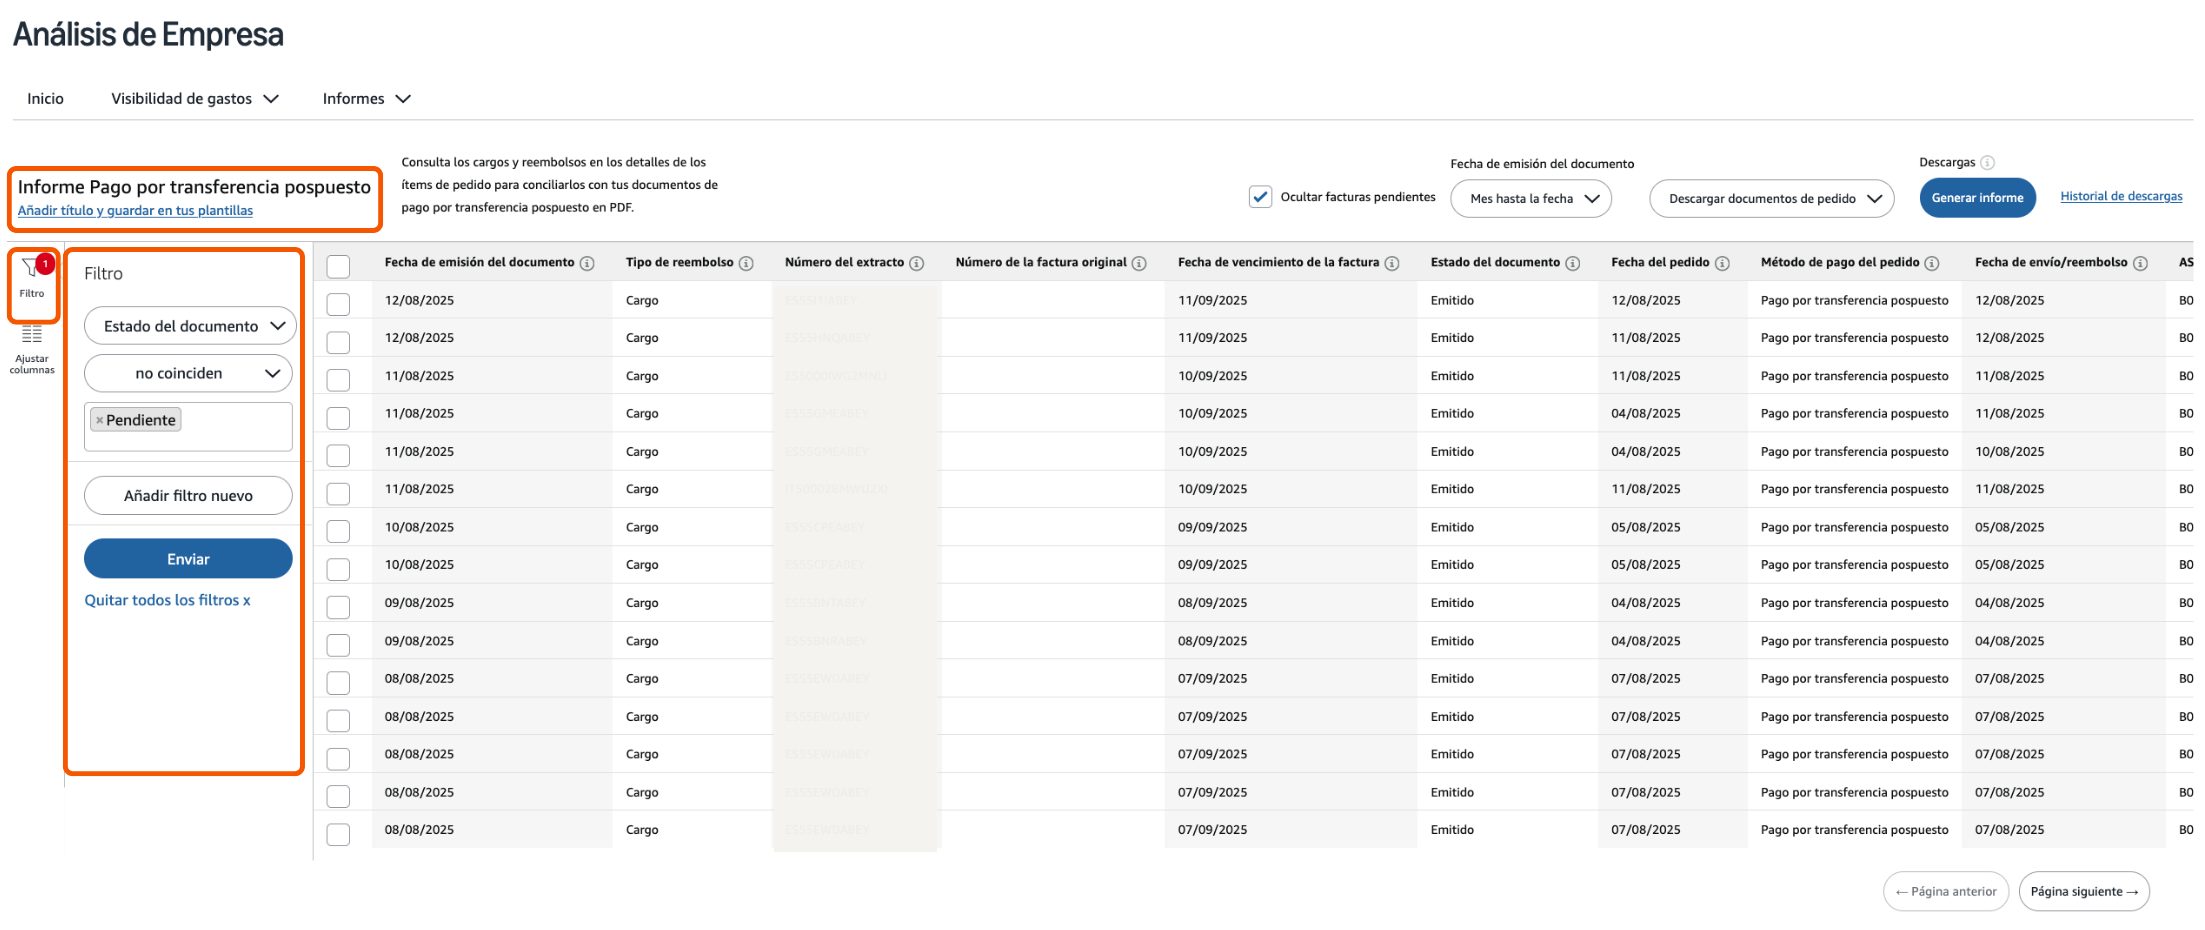Switch to the Inicio tab
2205x930 pixels.
point(46,98)
